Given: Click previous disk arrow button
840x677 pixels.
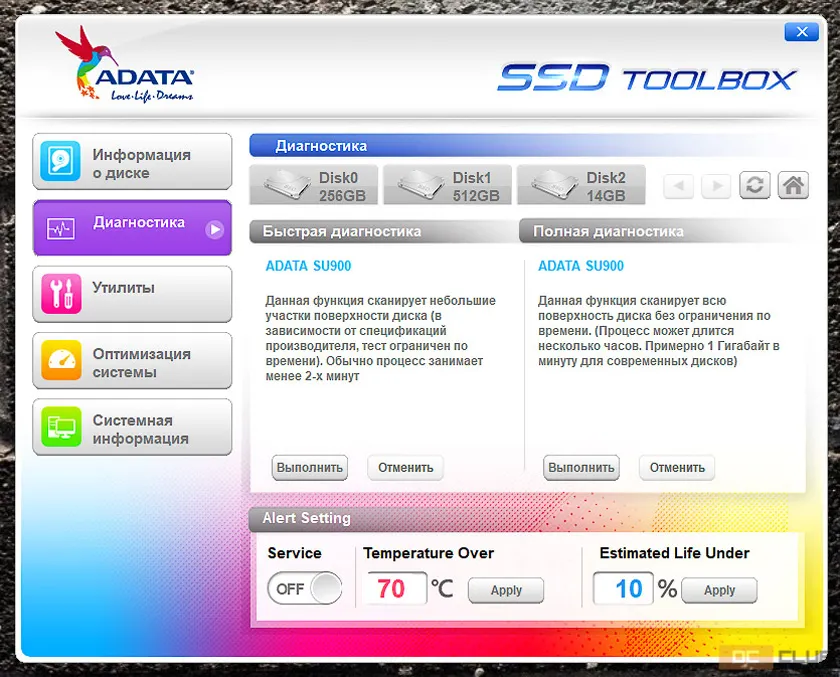Looking at the screenshot, I should (679, 186).
